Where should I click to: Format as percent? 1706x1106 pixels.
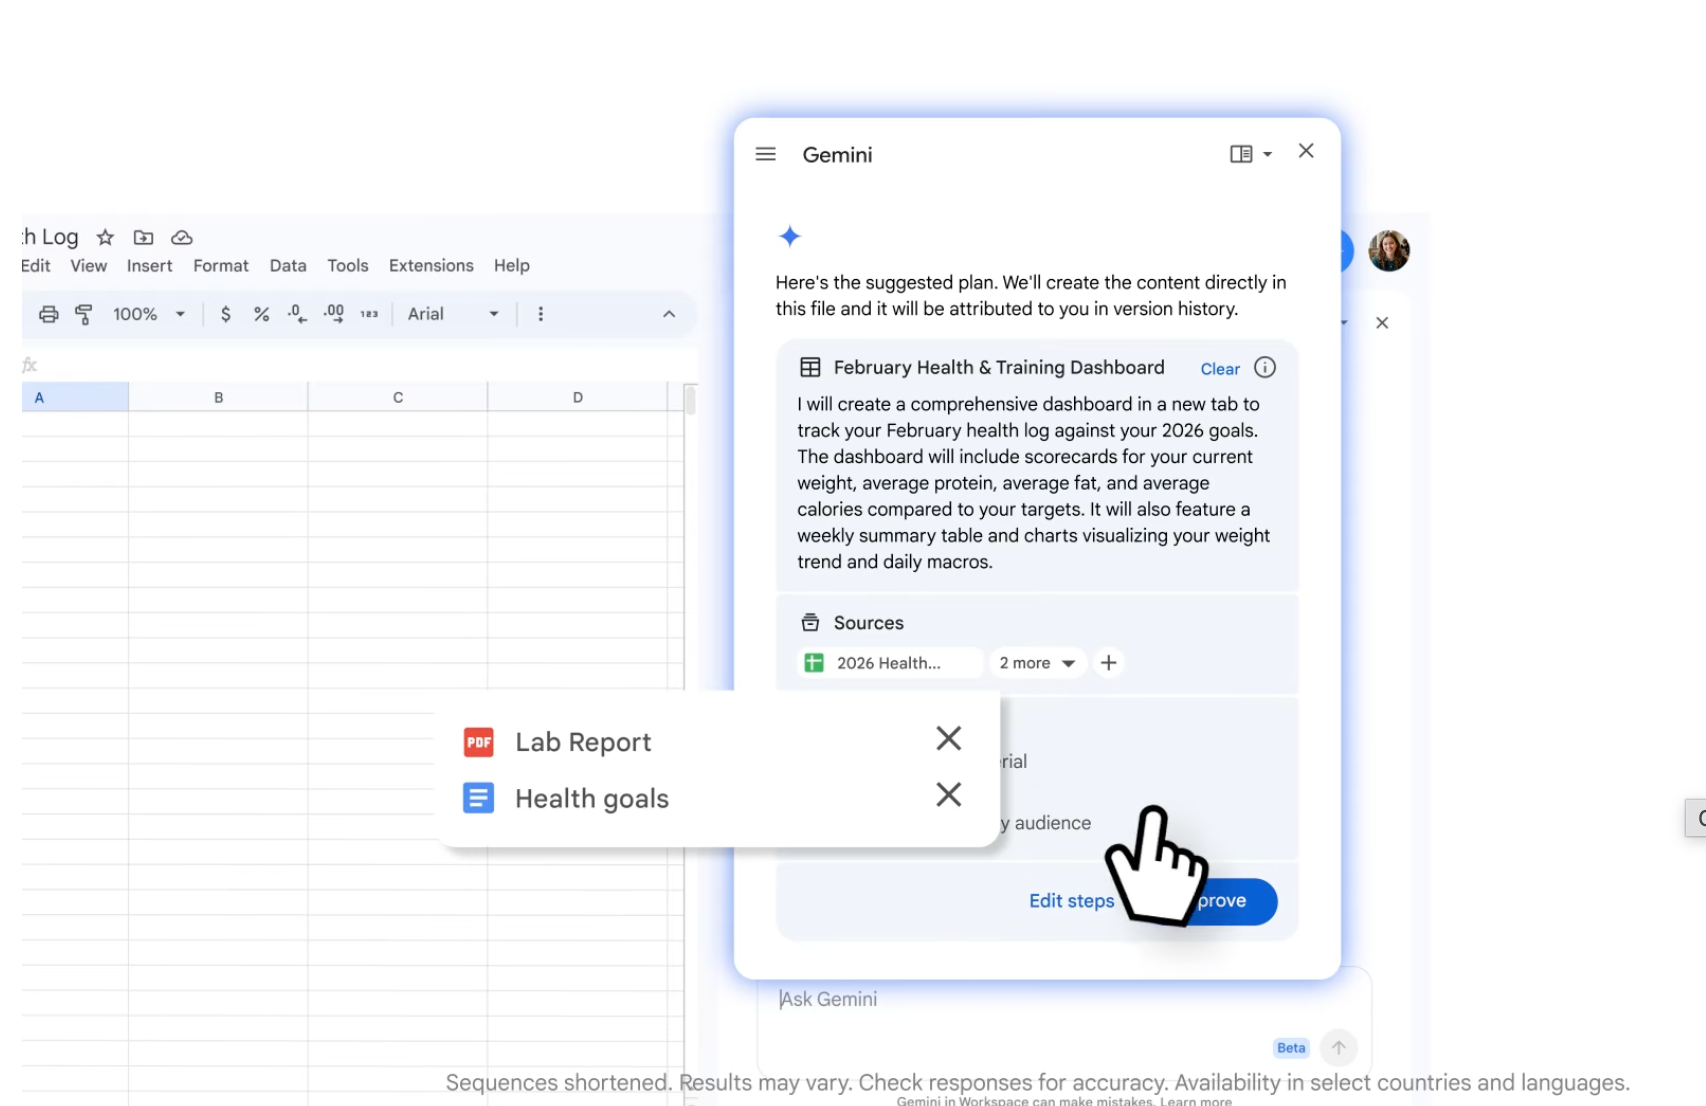click(x=261, y=314)
